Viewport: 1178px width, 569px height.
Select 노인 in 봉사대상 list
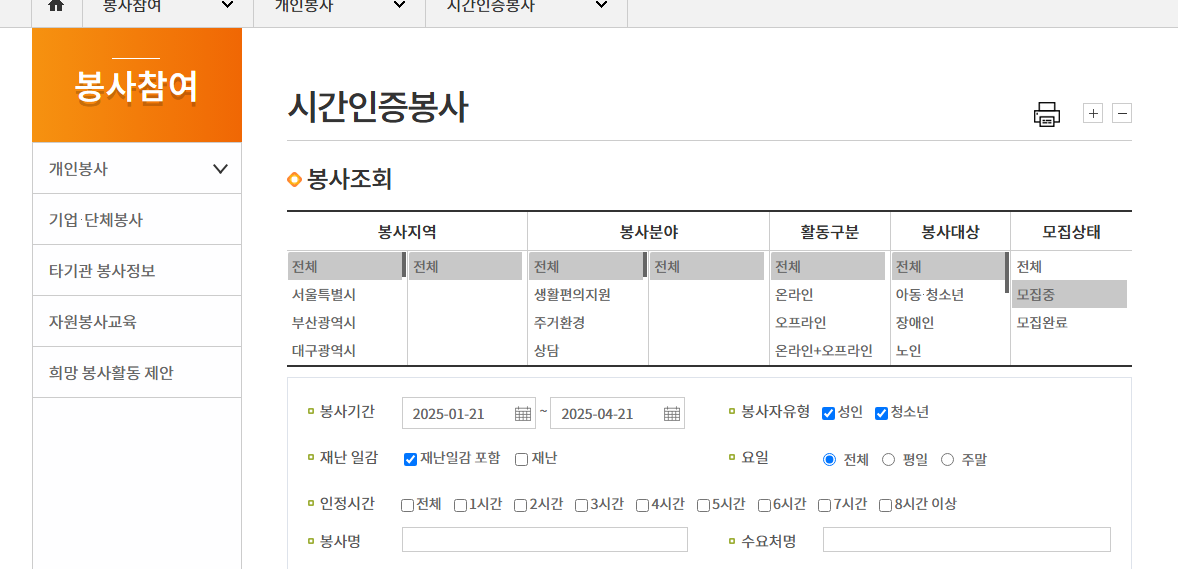(x=948, y=350)
